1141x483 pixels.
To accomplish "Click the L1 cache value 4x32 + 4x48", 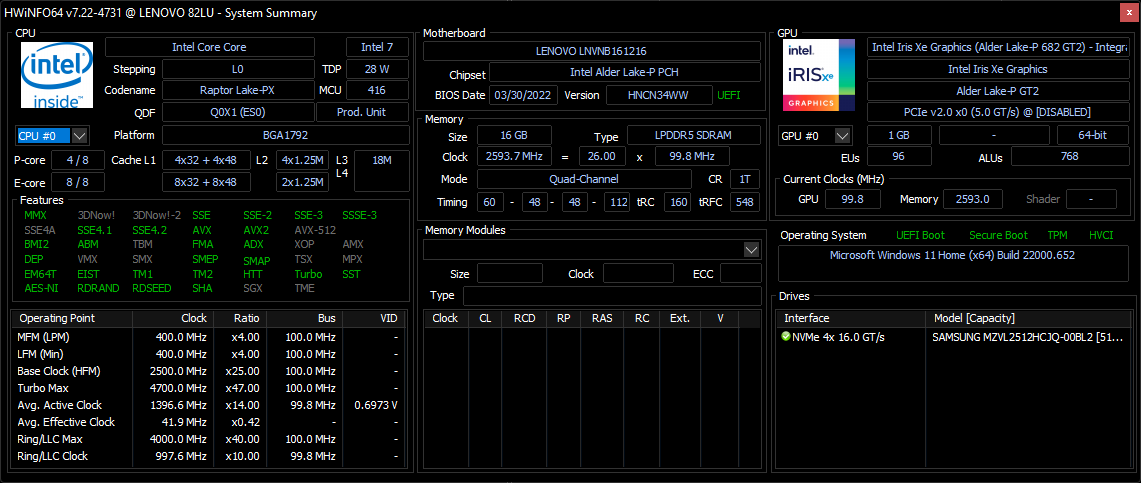I will pos(206,160).
